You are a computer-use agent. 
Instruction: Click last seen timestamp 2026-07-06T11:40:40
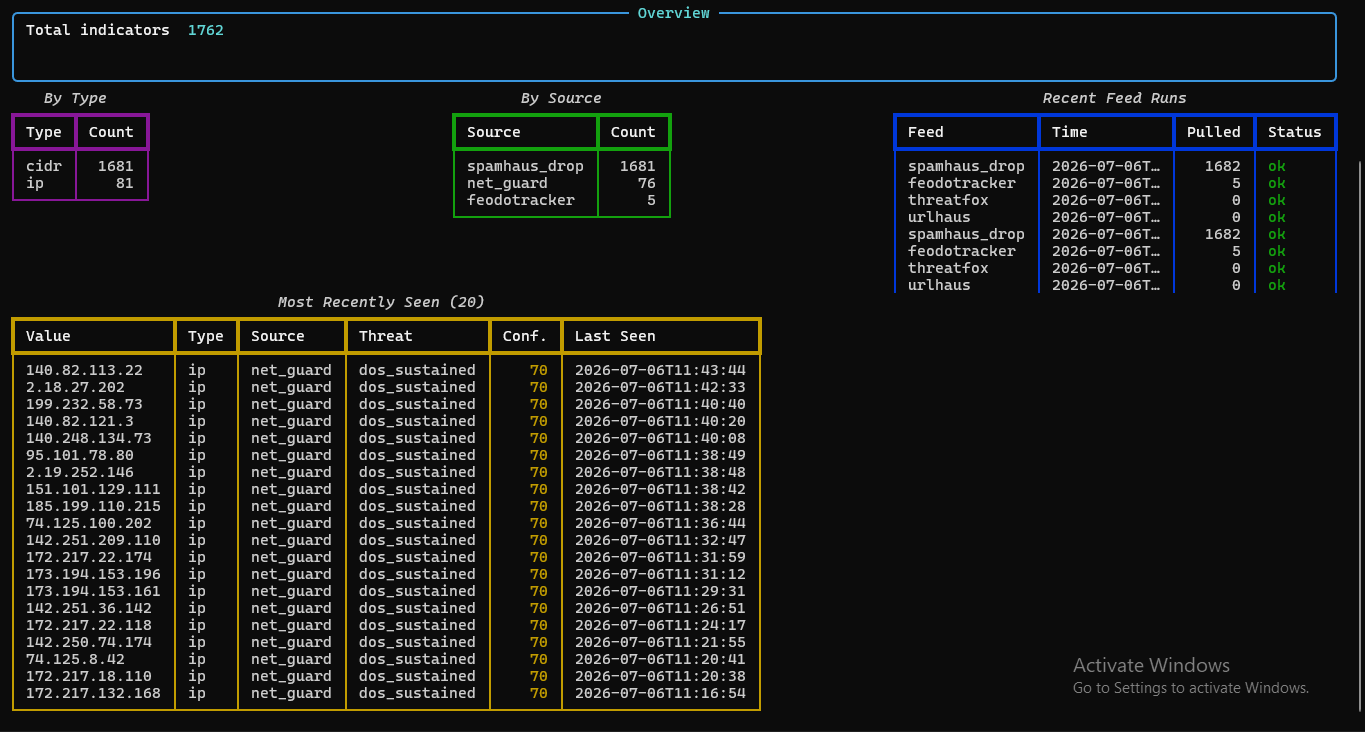[660, 404]
